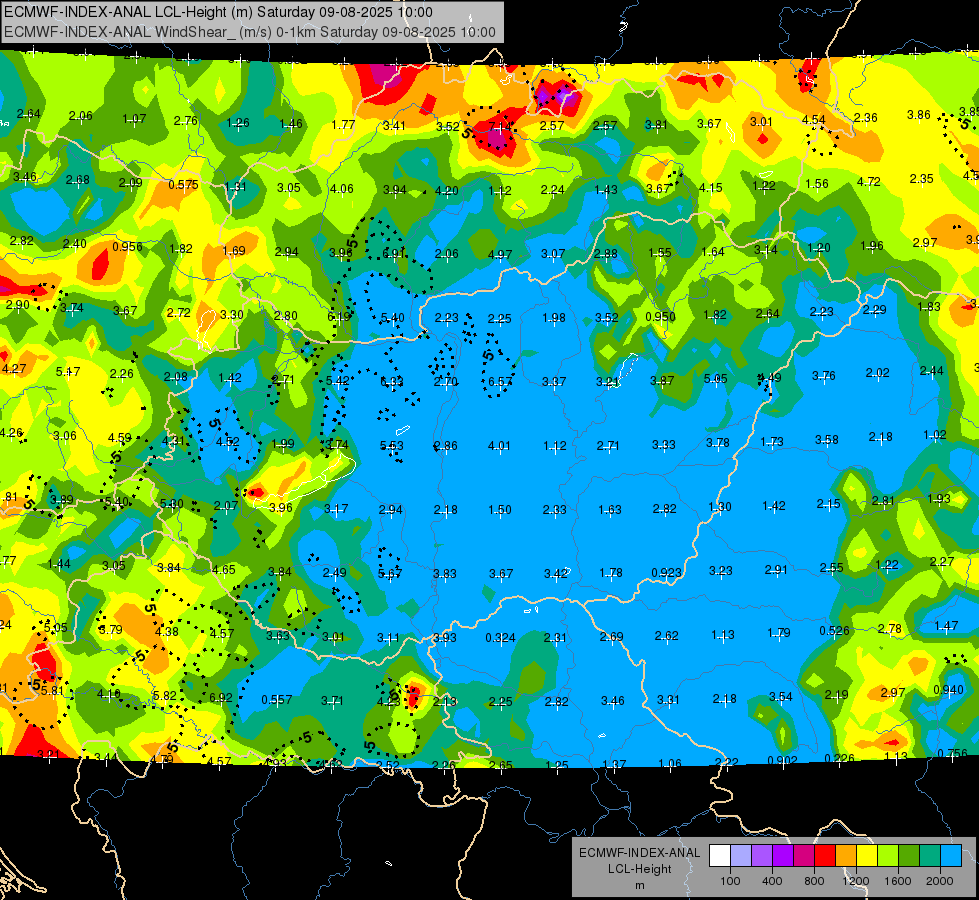Select the teal legend color swatch
The height and width of the screenshot is (900, 979).
coord(930,856)
